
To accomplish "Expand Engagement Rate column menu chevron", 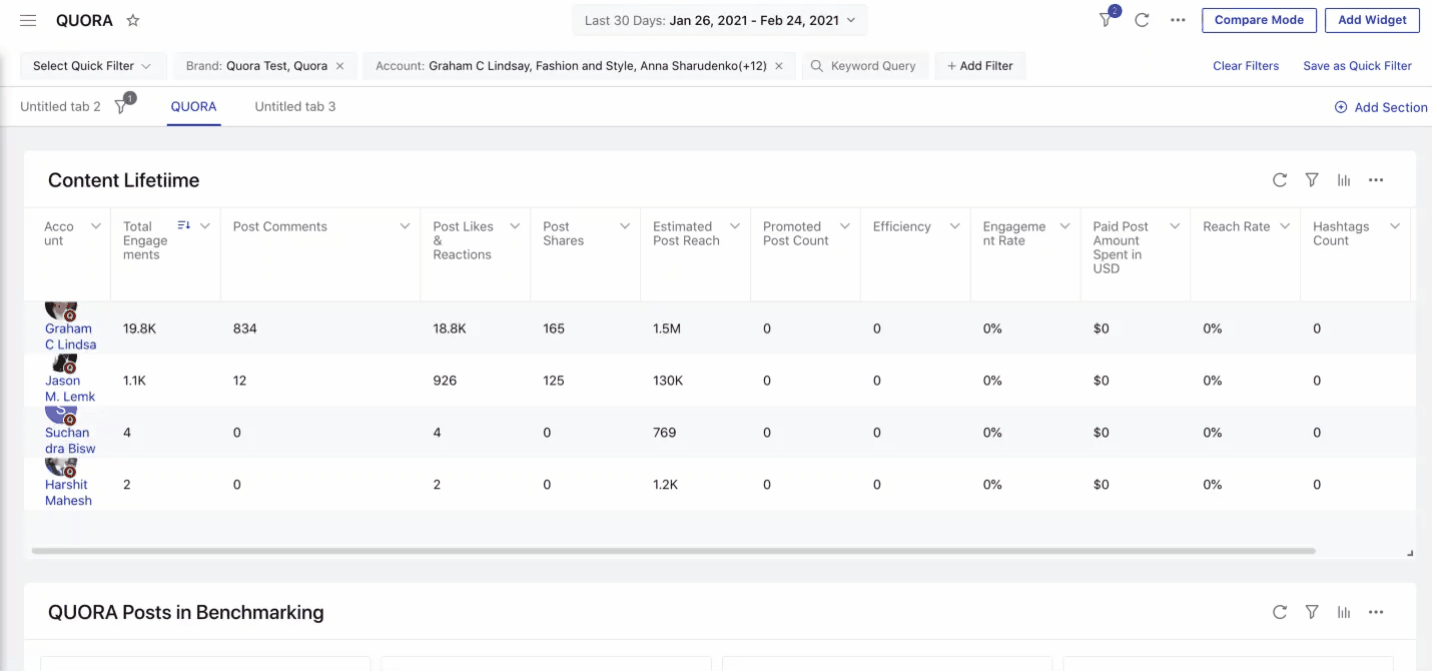I will [1065, 227].
